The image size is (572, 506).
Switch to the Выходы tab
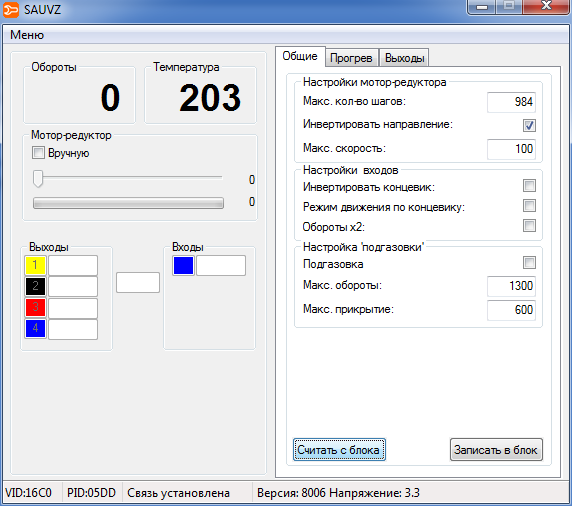pos(405,58)
